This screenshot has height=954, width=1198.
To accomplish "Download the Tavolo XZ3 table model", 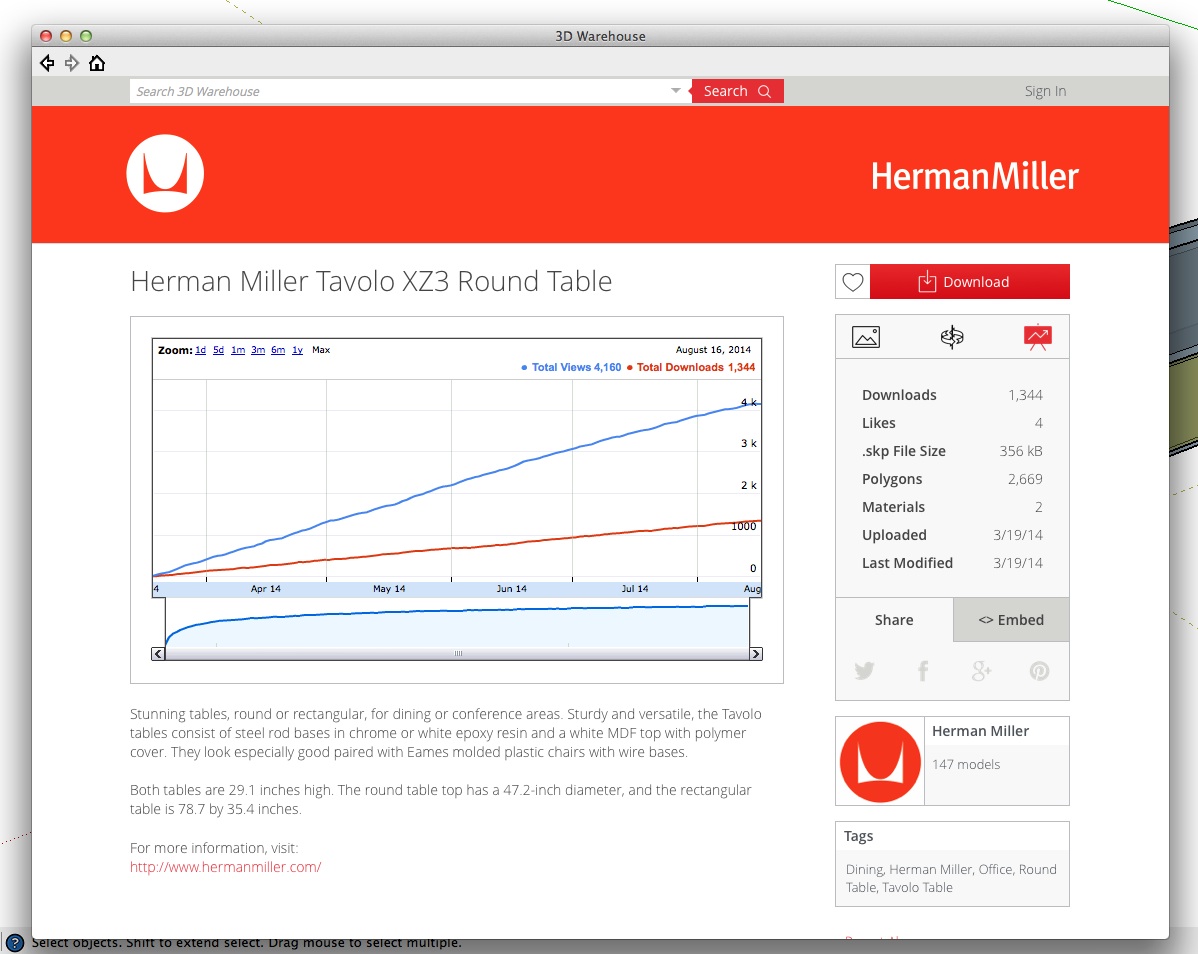I will click(x=970, y=282).
